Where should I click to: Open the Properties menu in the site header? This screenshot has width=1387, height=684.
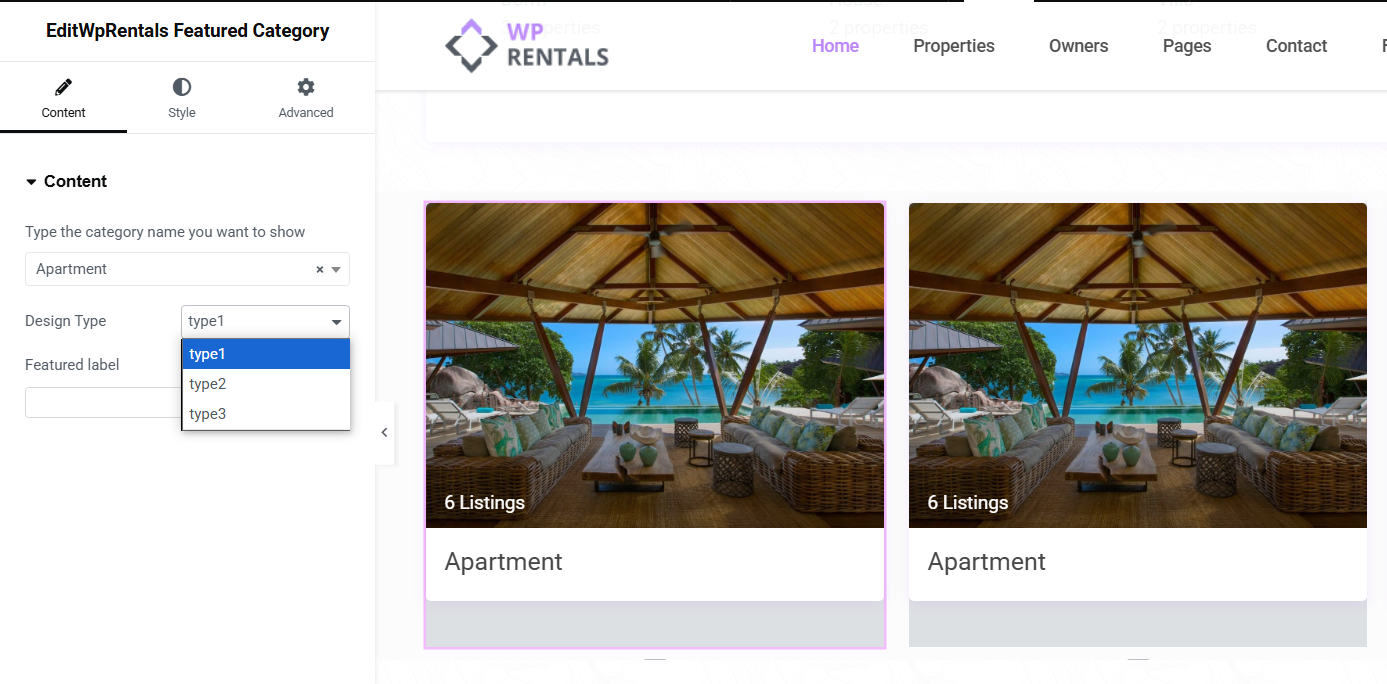[x=953, y=46]
